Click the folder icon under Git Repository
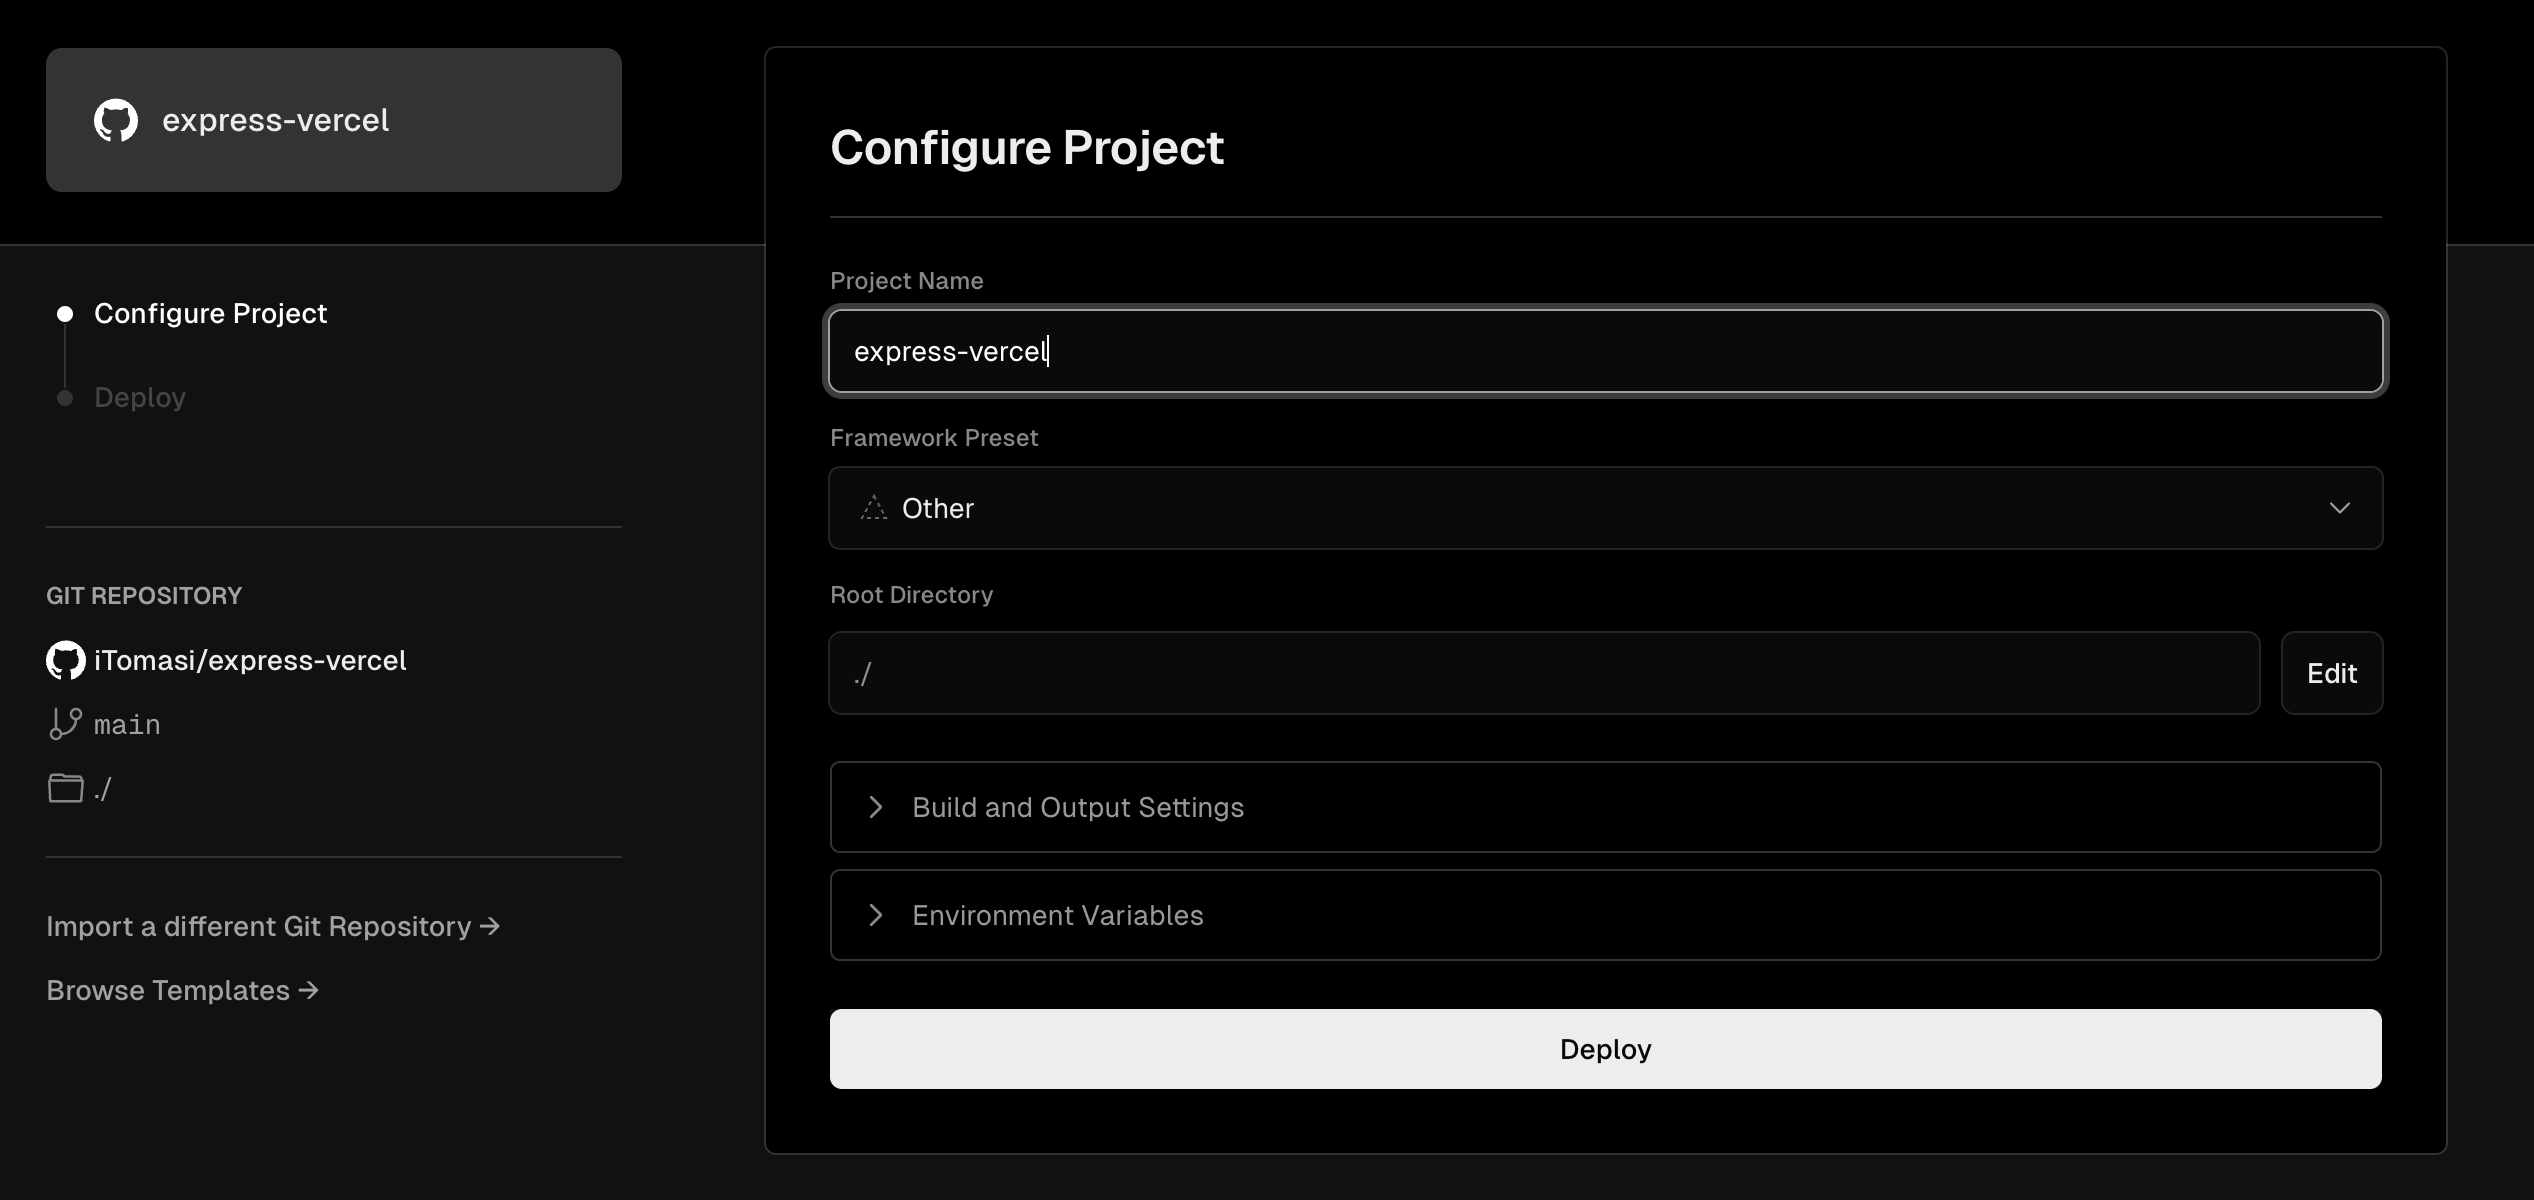 click(x=66, y=788)
